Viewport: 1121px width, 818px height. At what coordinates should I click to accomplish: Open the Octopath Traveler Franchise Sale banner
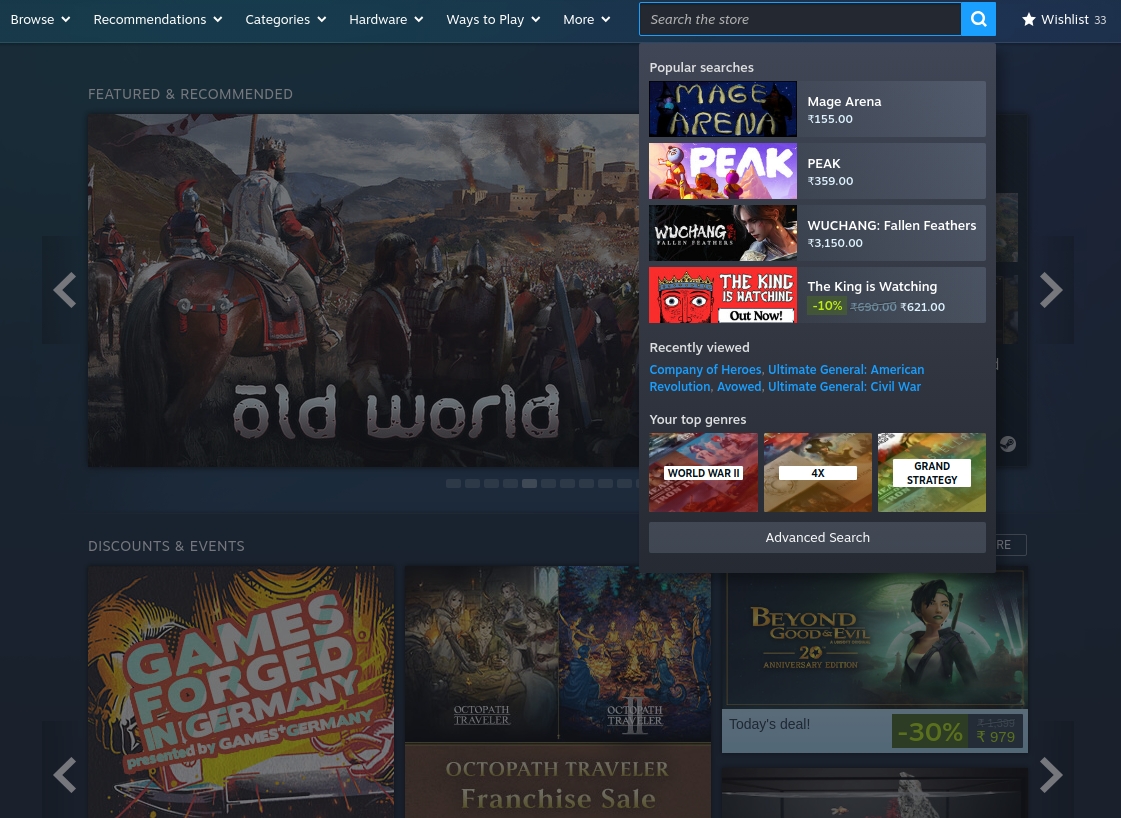coord(557,690)
